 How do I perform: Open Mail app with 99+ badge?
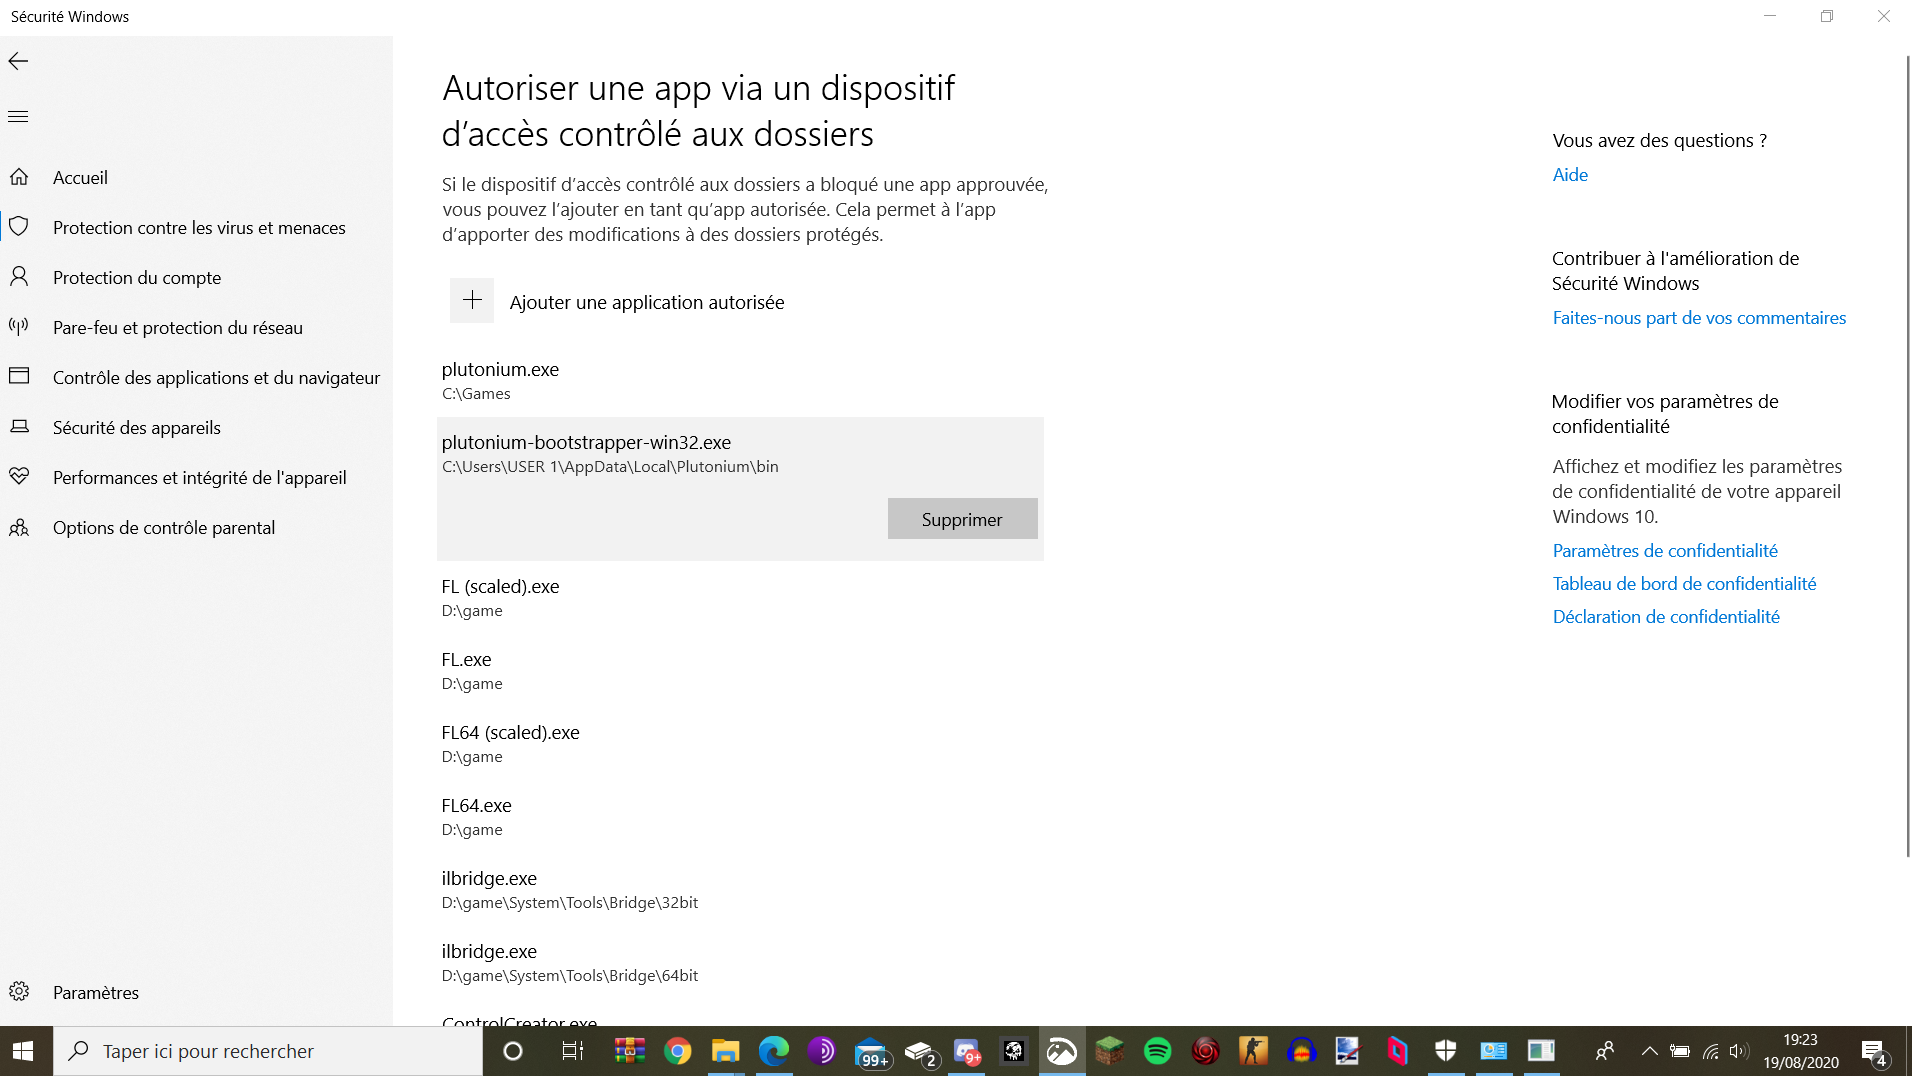871,1052
